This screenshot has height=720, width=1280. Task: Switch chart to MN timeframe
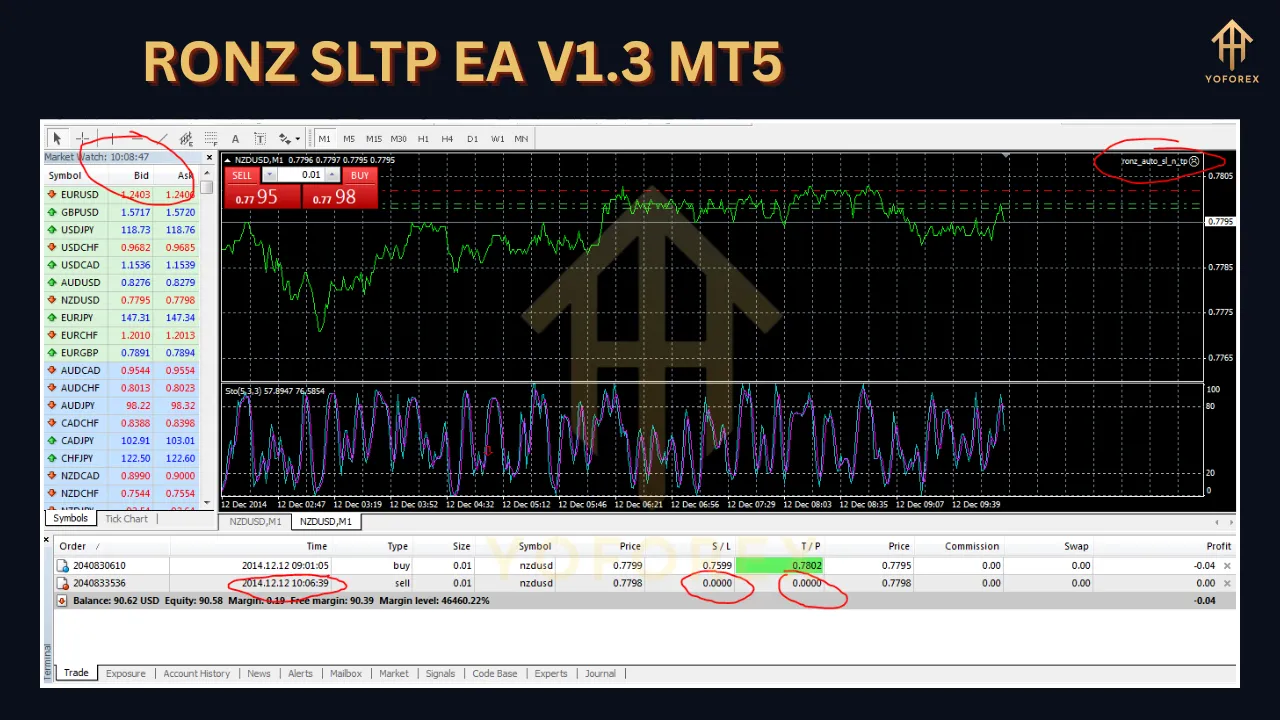[x=521, y=139]
